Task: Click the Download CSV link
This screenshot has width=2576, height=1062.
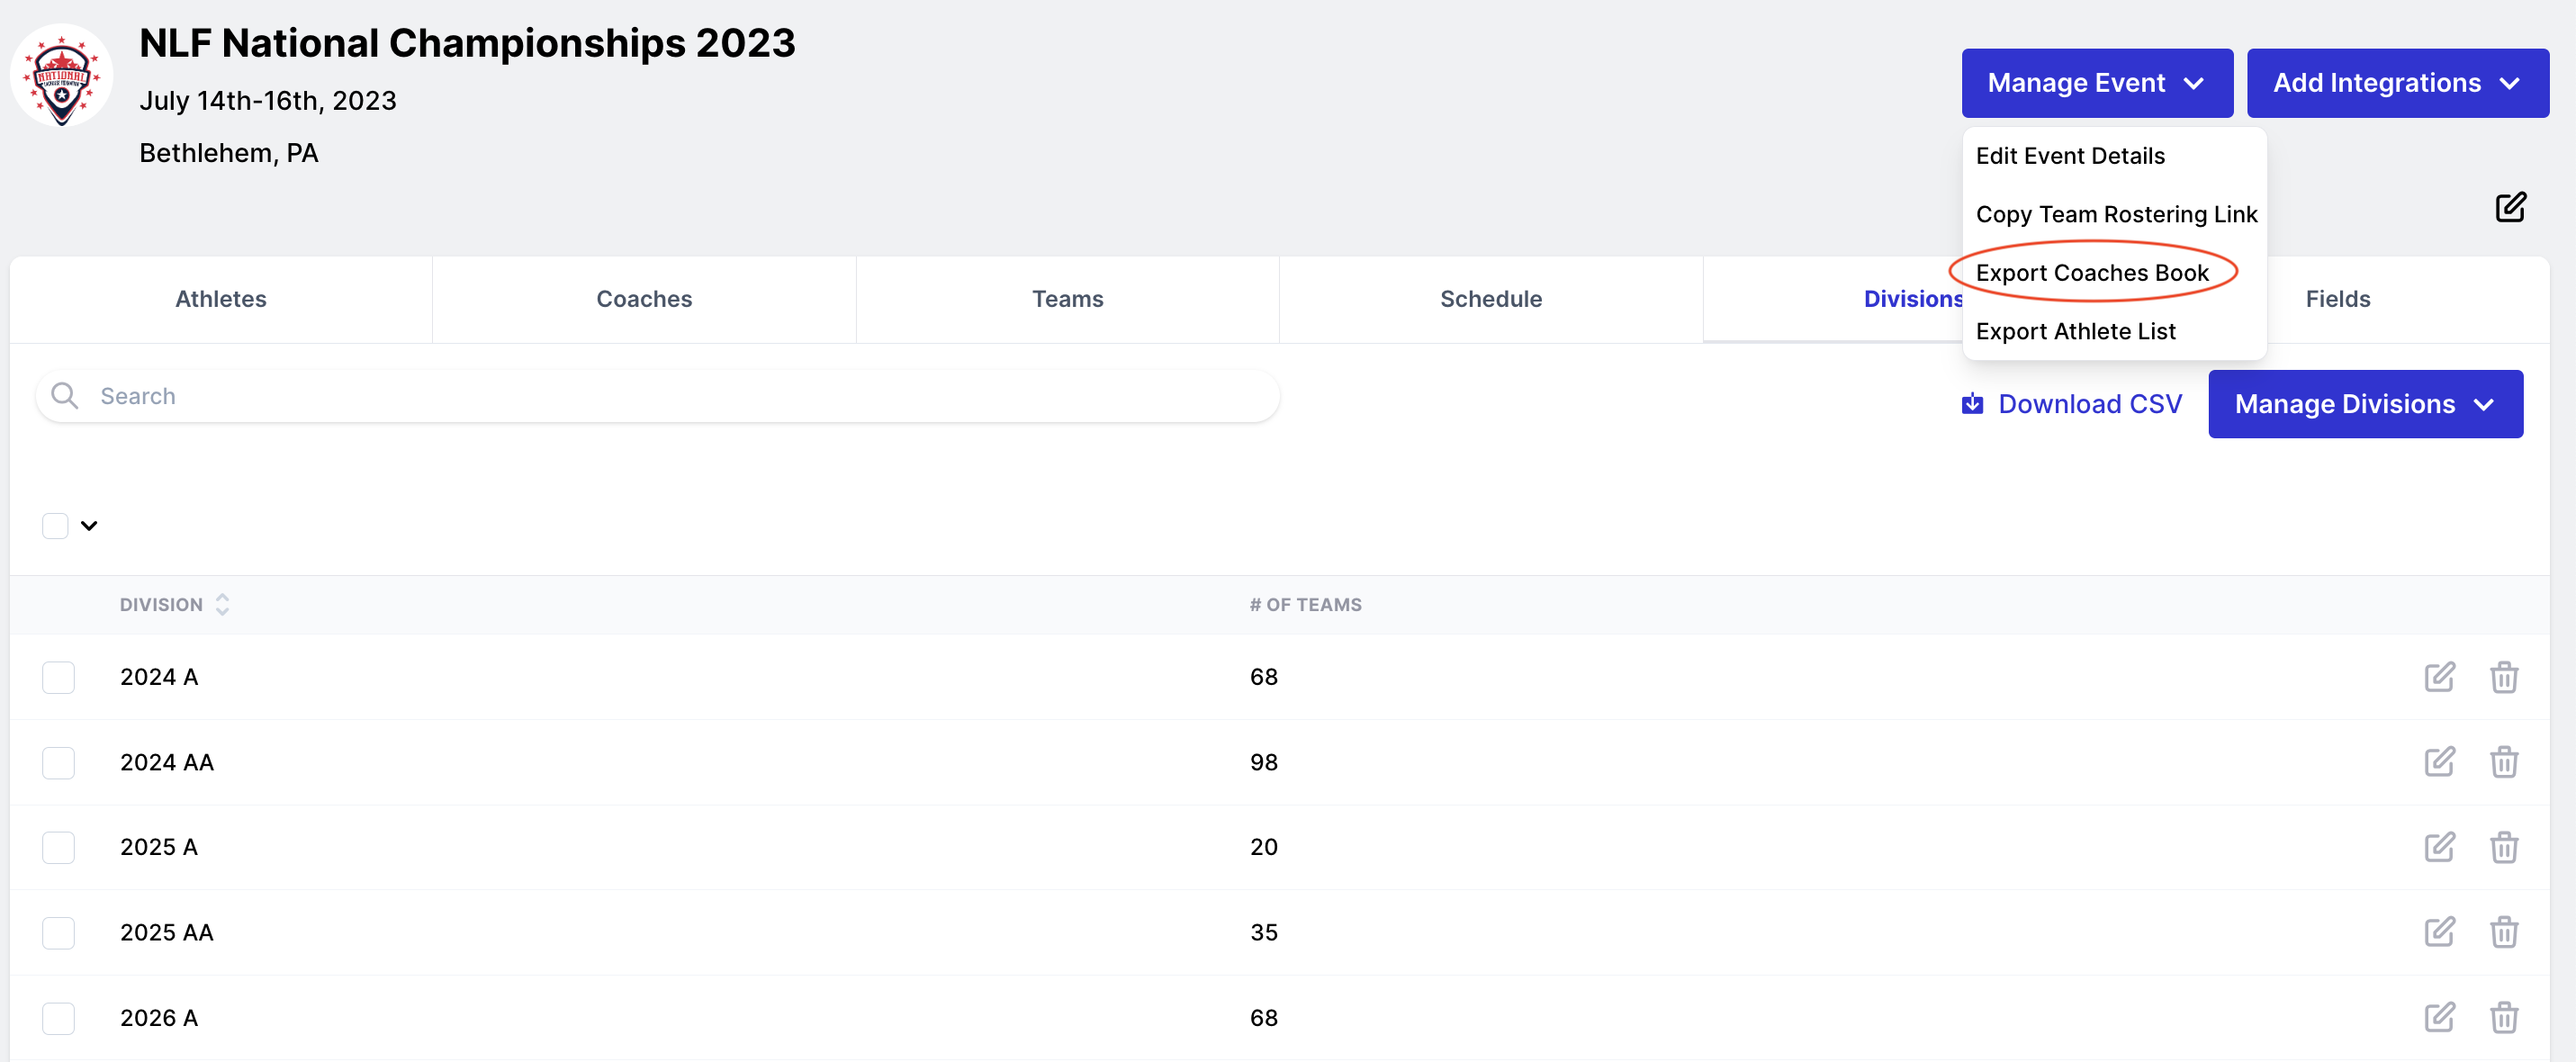Action: (2072, 404)
